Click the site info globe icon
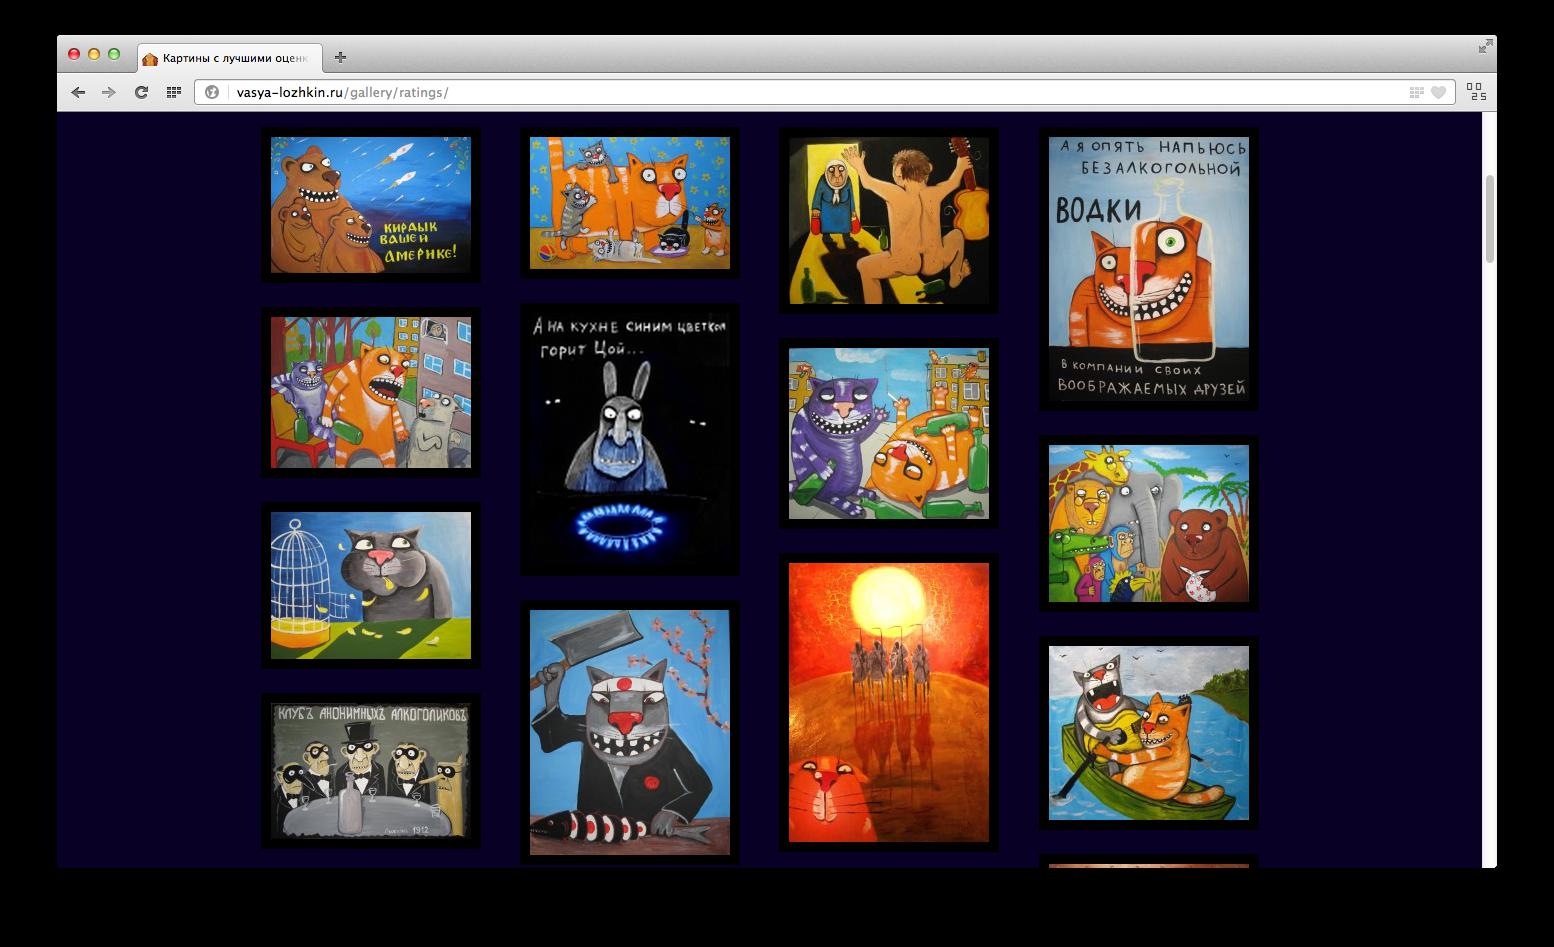 coord(212,92)
